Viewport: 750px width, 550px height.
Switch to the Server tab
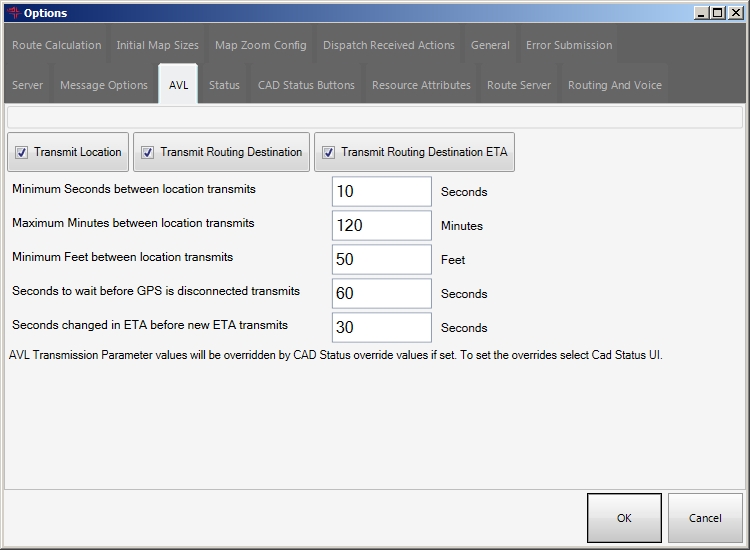pos(27,85)
